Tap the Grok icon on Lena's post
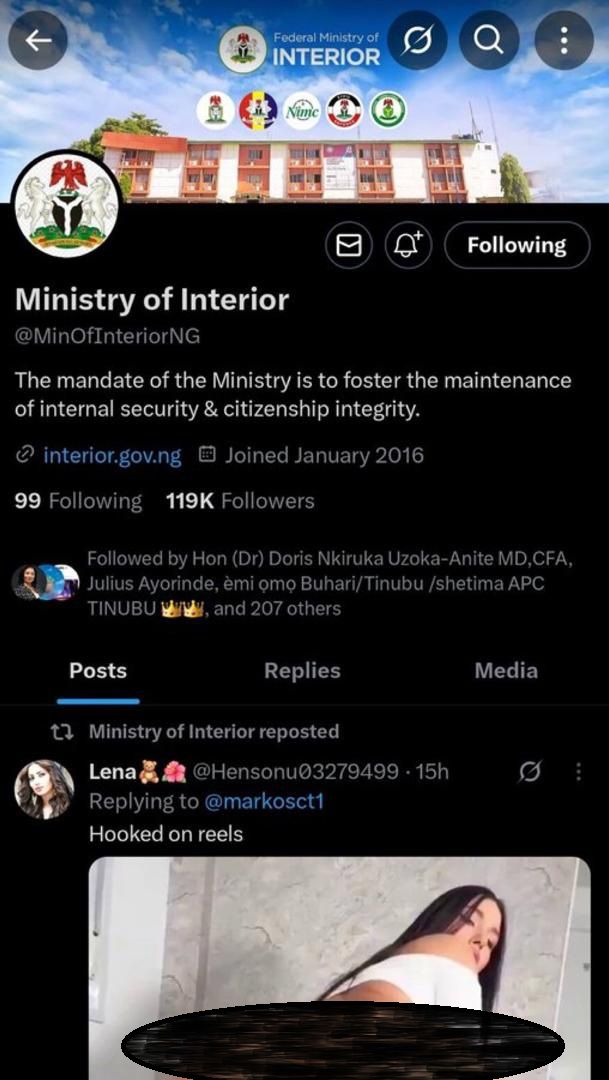The height and width of the screenshot is (1080, 609). point(531,772)
